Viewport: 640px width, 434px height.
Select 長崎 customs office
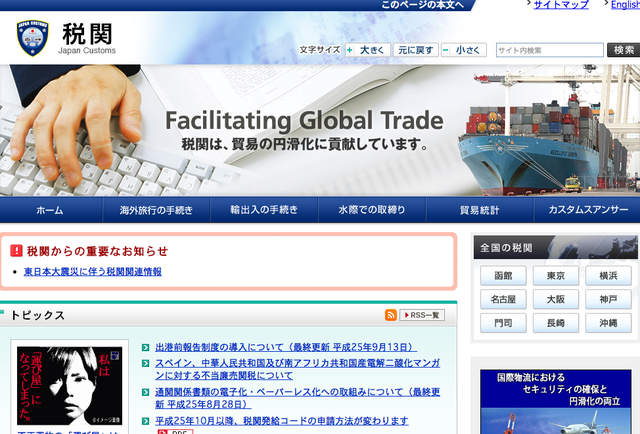556,323
